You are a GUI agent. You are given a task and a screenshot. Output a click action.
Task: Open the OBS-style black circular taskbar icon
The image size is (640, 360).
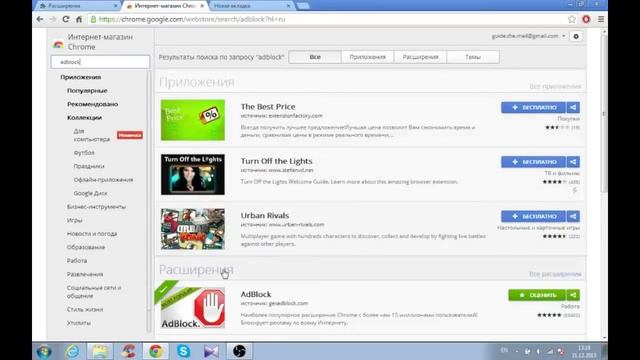[239, 351]
